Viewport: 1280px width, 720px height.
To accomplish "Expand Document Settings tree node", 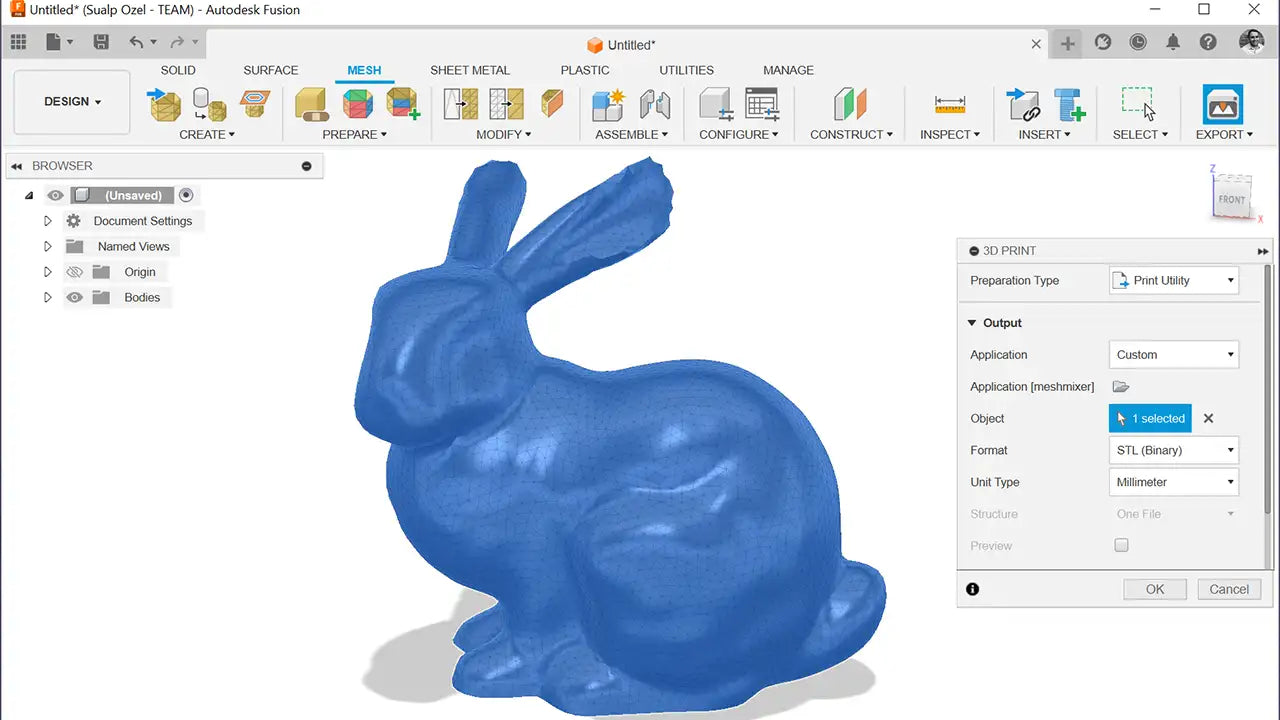I will coord(47,221).
